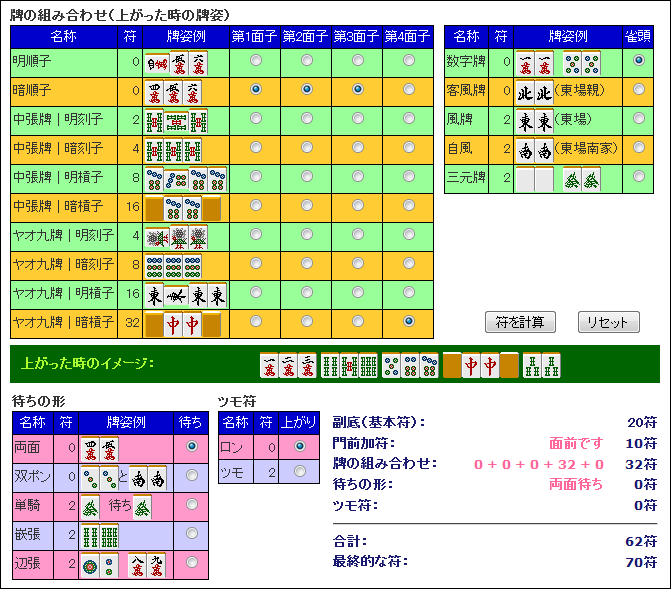671x589 pixels.
Task: Select 暗順子 for 第4面子
Action: 409,89
